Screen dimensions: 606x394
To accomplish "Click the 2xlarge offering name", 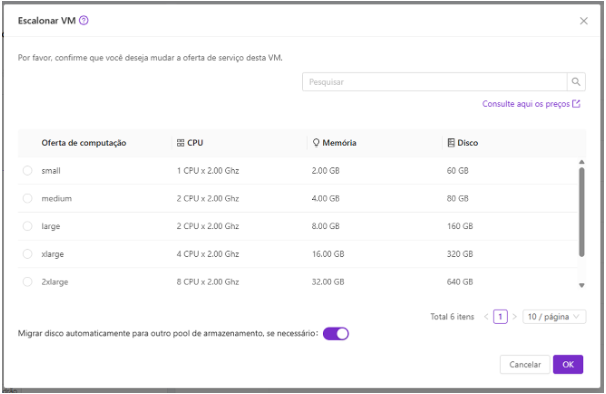I will click(55, 282).
